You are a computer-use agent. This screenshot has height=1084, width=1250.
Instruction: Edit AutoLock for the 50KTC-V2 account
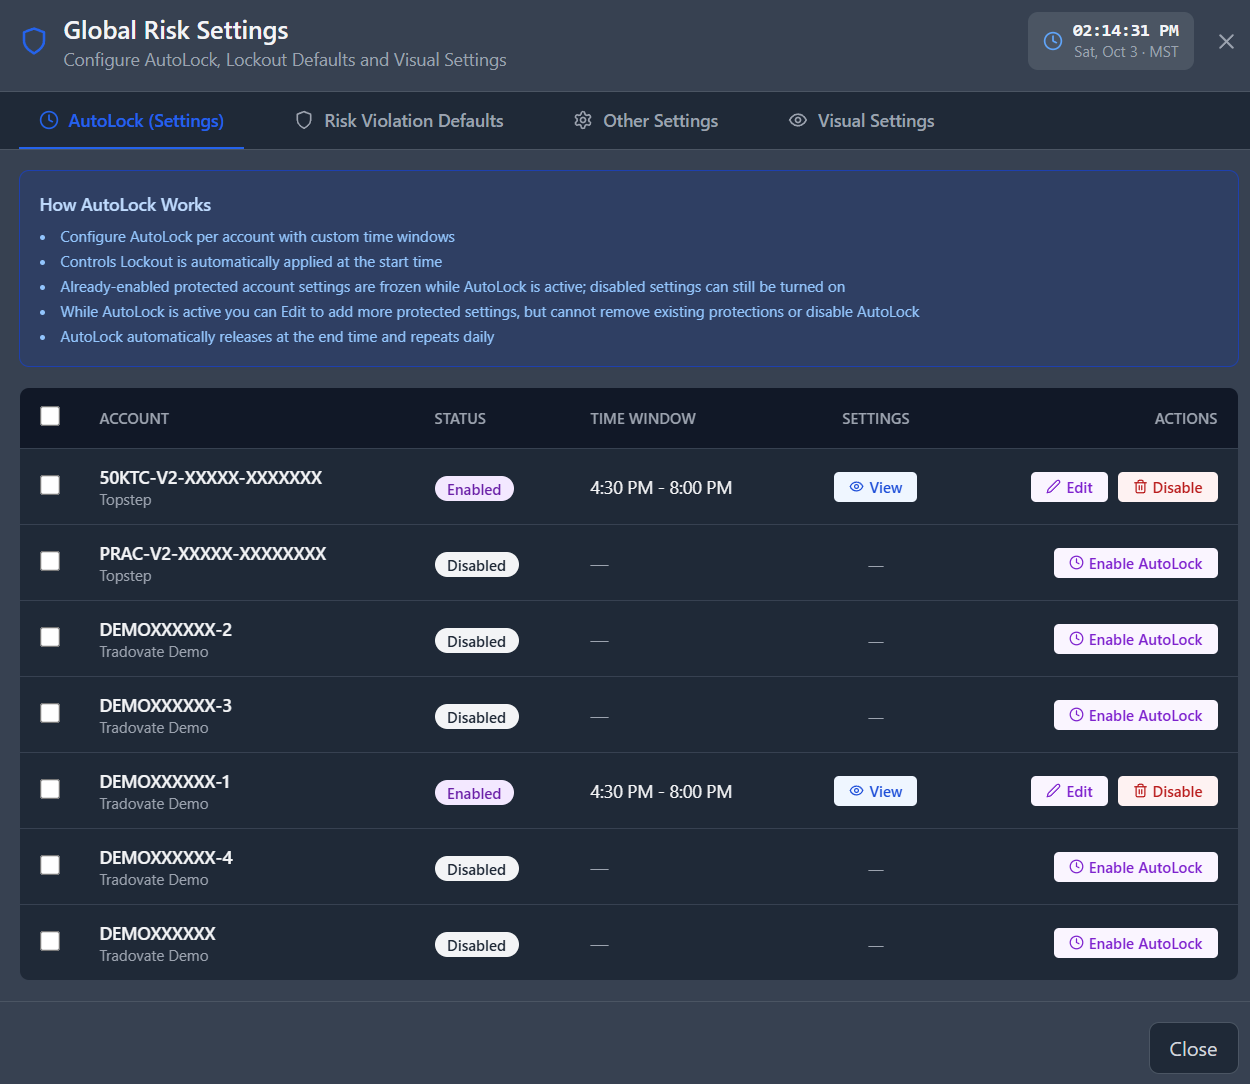pos(1069,487)
